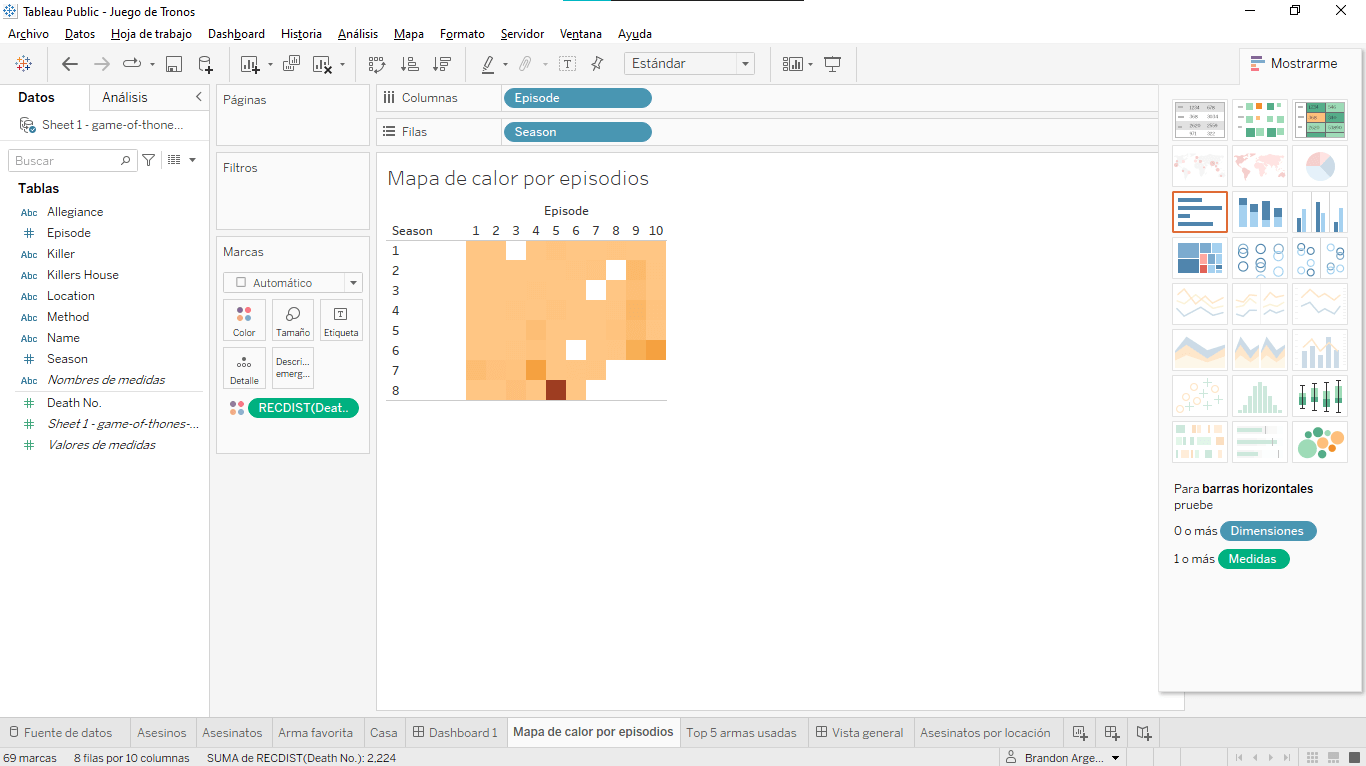The width and height of the screenshot is (1366, 766).
Task: Choose the highlight table chart in Mostrarme
Action: (1320, 119)
